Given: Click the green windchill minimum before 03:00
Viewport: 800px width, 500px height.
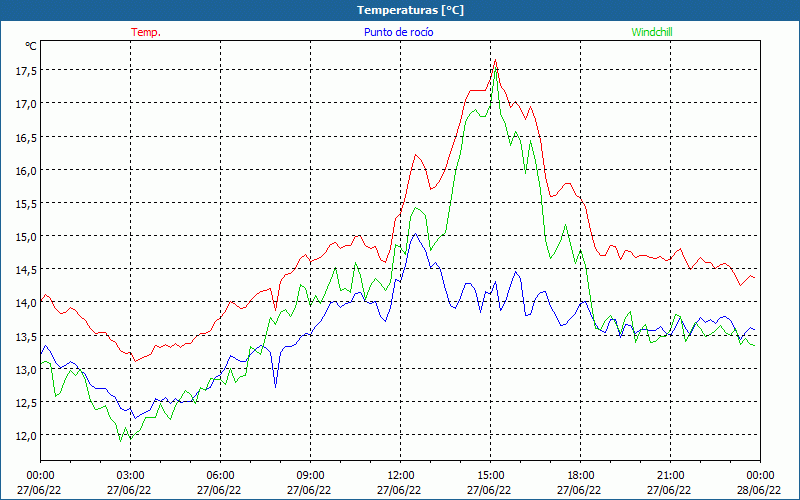Looking at the screenshot, I should coord(121,440).
